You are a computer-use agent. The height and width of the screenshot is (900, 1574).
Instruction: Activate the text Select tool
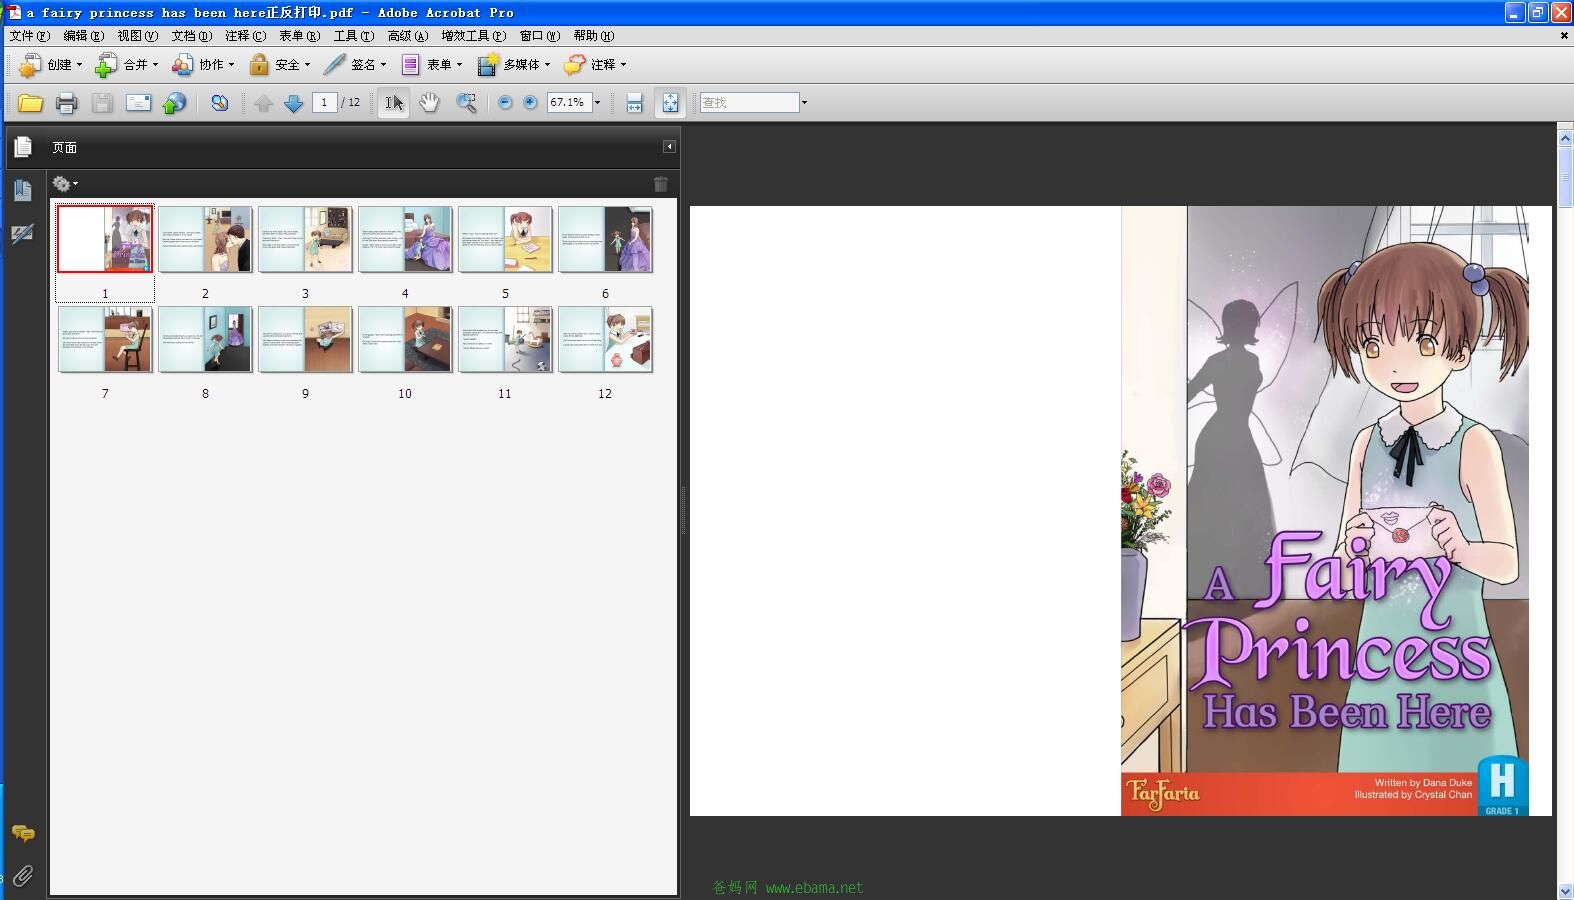[x=394, y=103]
